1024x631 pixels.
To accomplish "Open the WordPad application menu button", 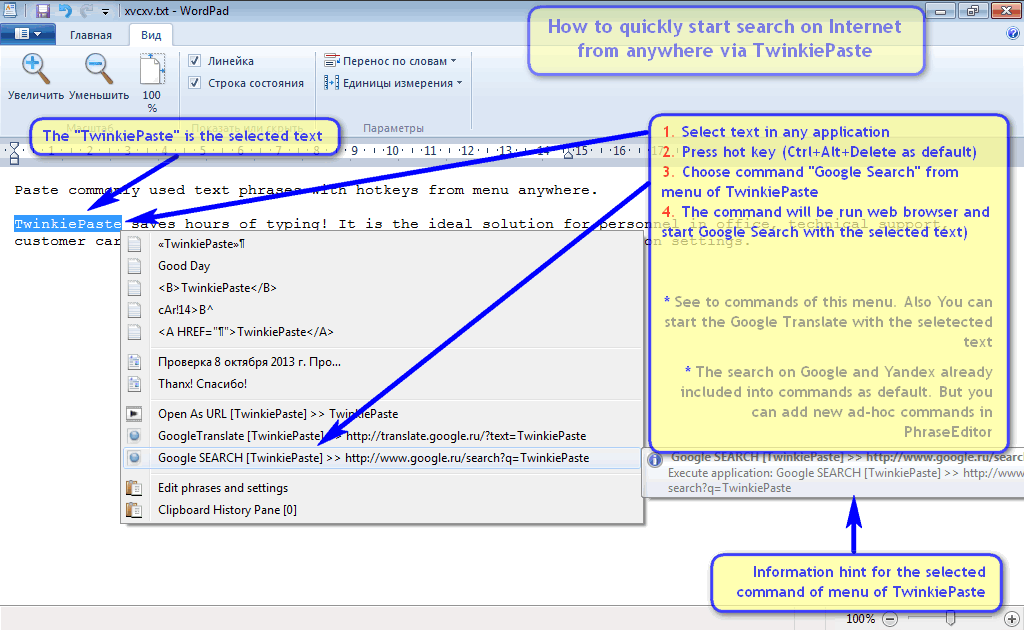I will [x=27, y=34].
